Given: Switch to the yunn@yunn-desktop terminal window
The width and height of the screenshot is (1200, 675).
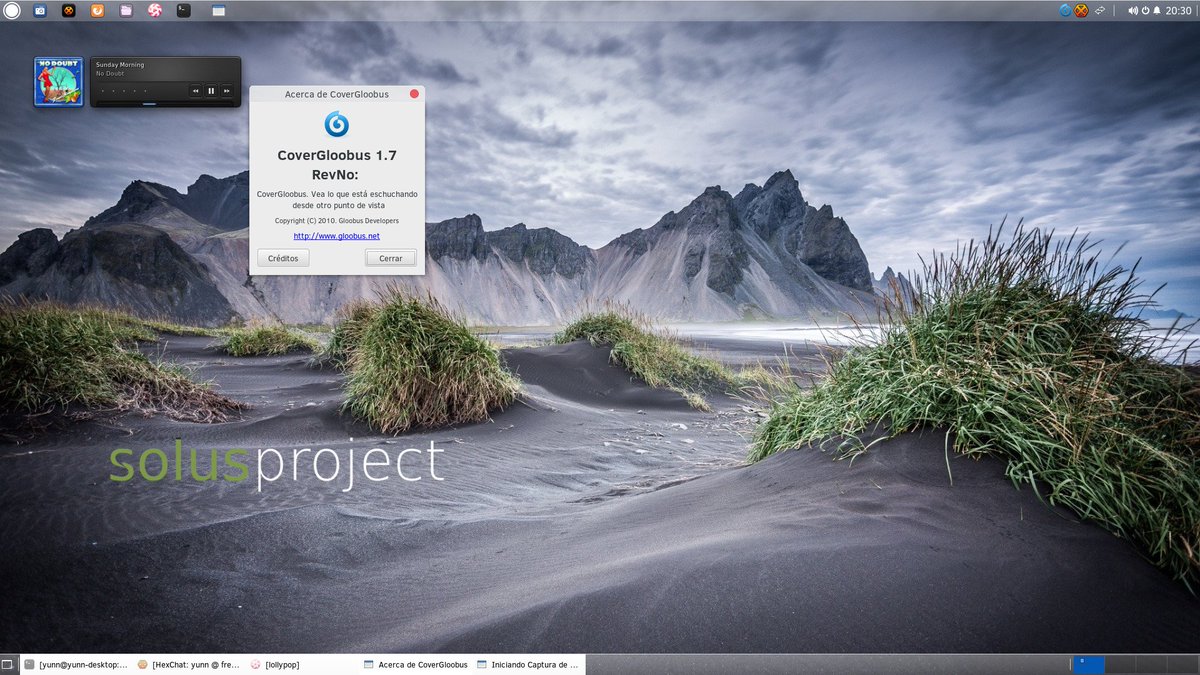Looking at the screenshot, I should tap(77, 665).
